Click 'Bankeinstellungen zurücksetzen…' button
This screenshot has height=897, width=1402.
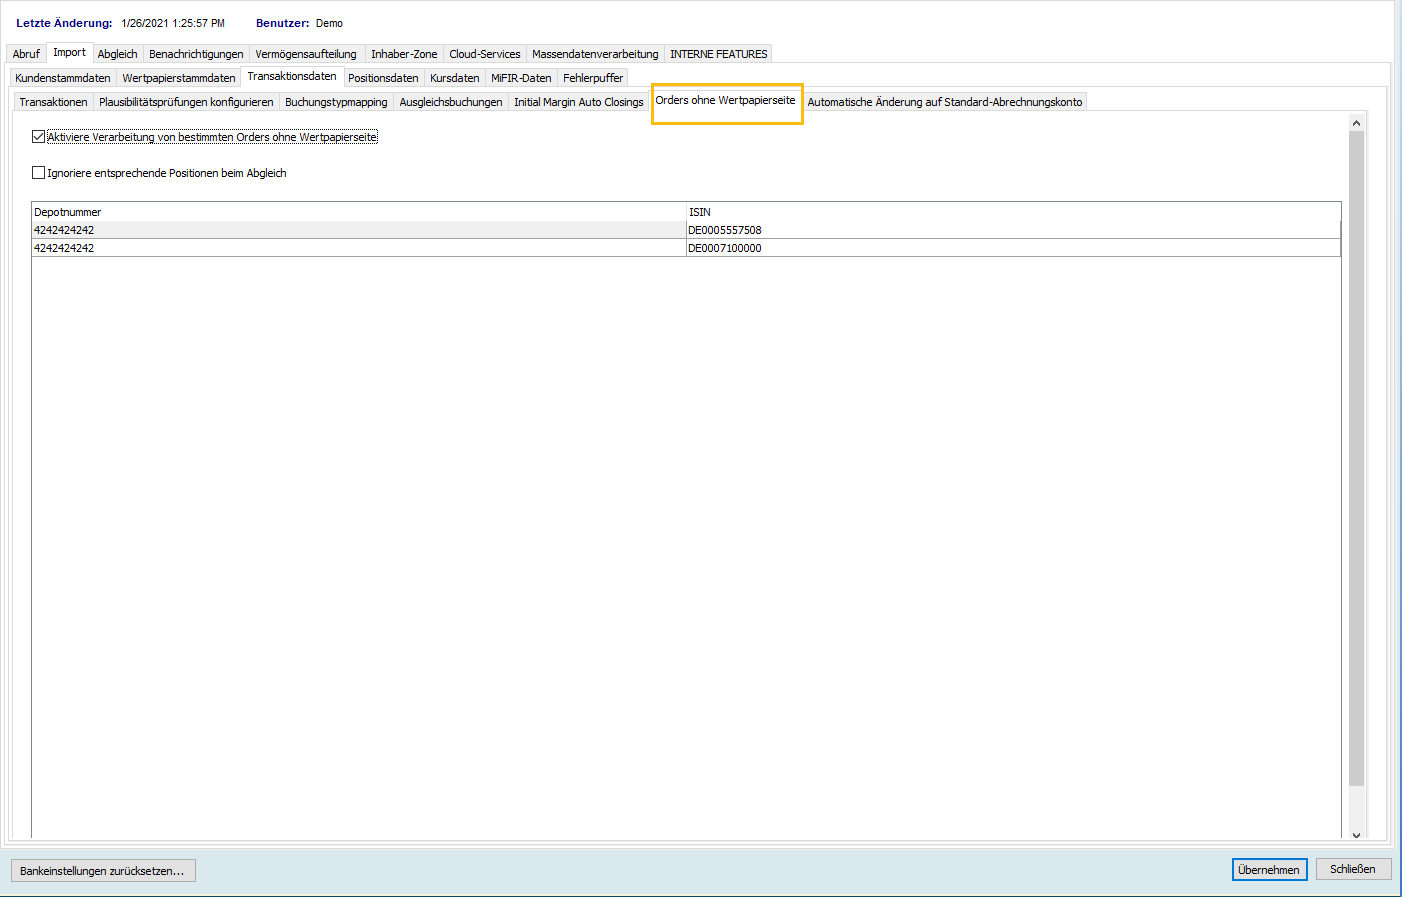click(103, 871)
